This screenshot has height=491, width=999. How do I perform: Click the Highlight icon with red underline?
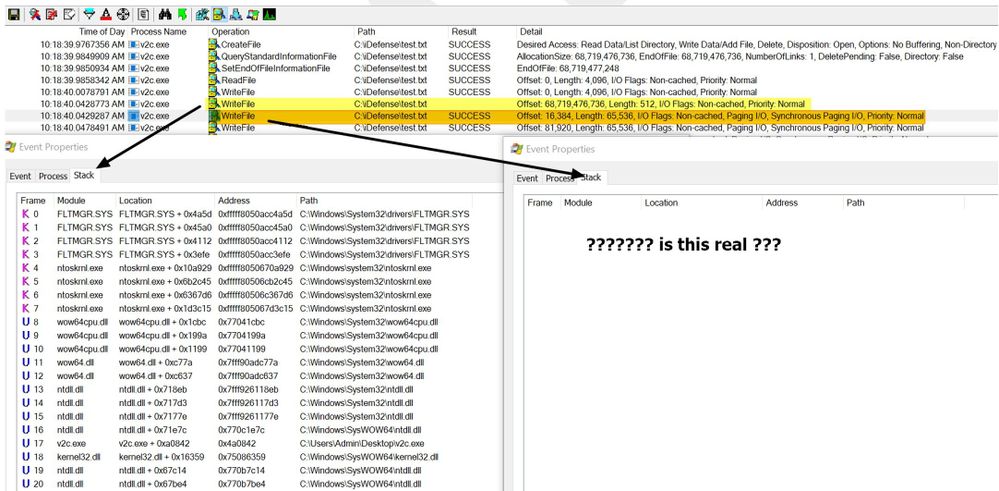tap(106, 14)
